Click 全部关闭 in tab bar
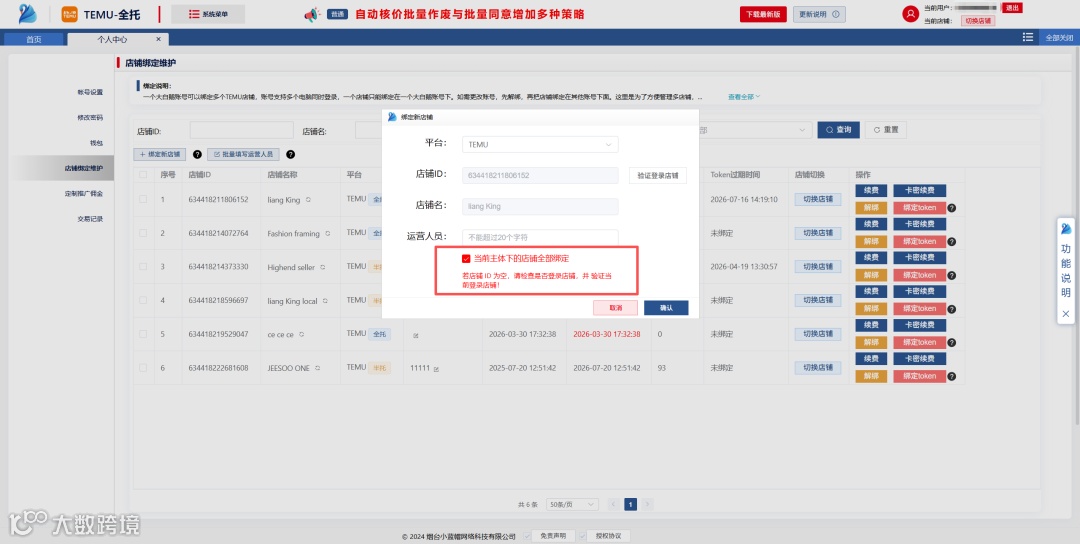Screen dimensions: 1080x544 [1059, 38]
